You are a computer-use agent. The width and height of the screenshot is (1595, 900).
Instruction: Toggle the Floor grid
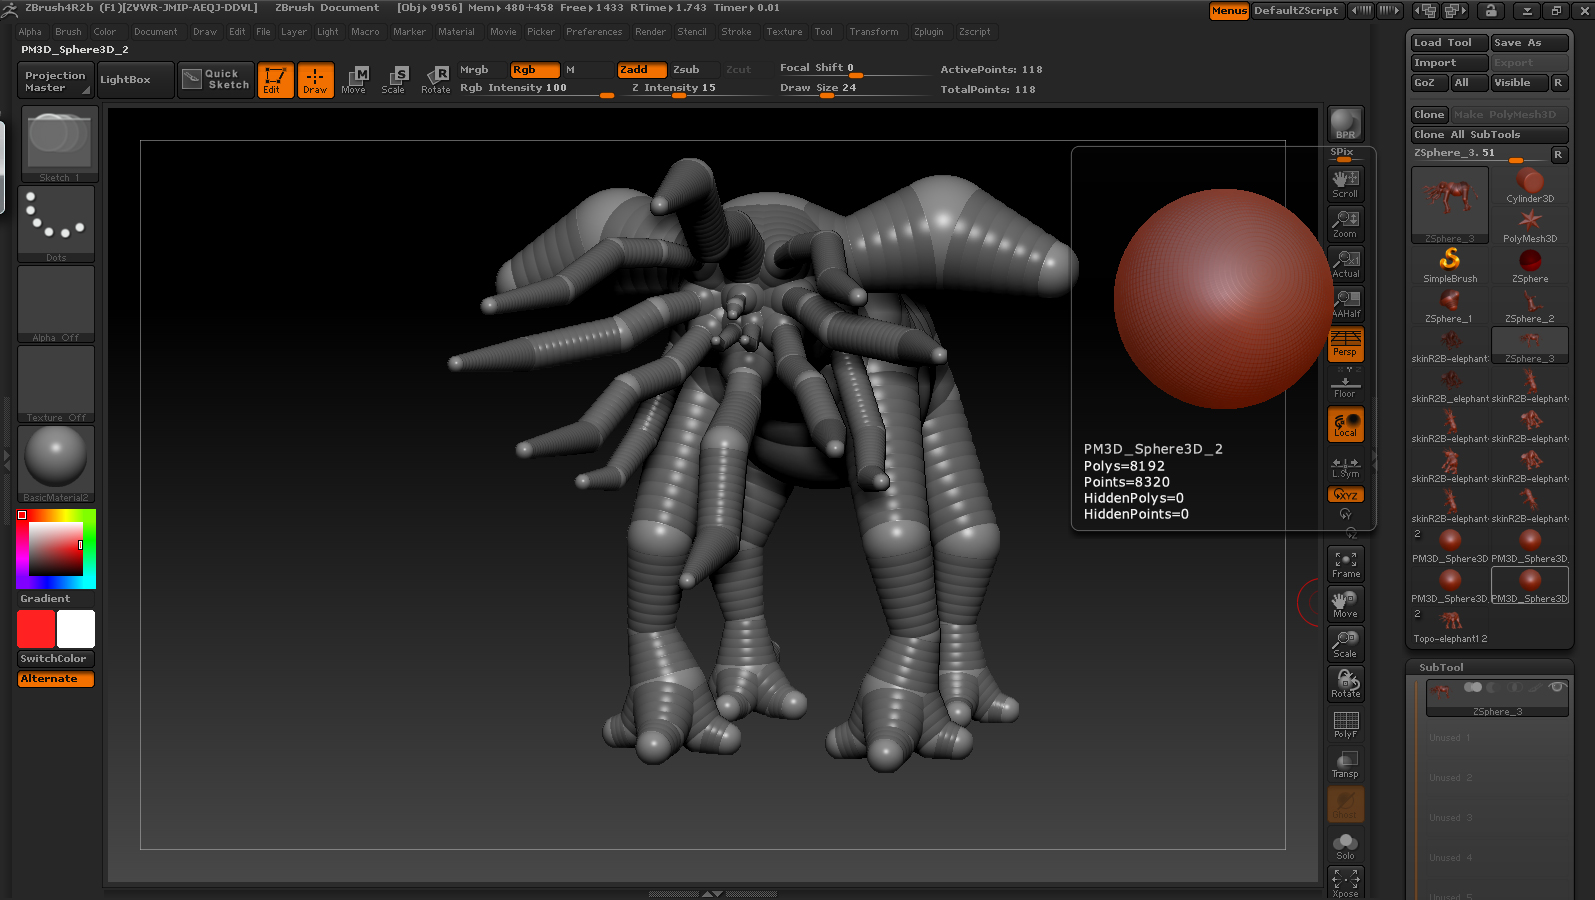point(1346,384)
